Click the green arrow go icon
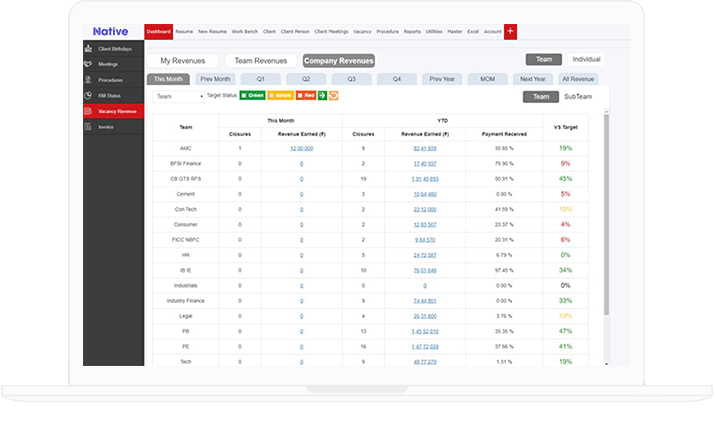Screen dimensions: 715x430 (322, 95)
